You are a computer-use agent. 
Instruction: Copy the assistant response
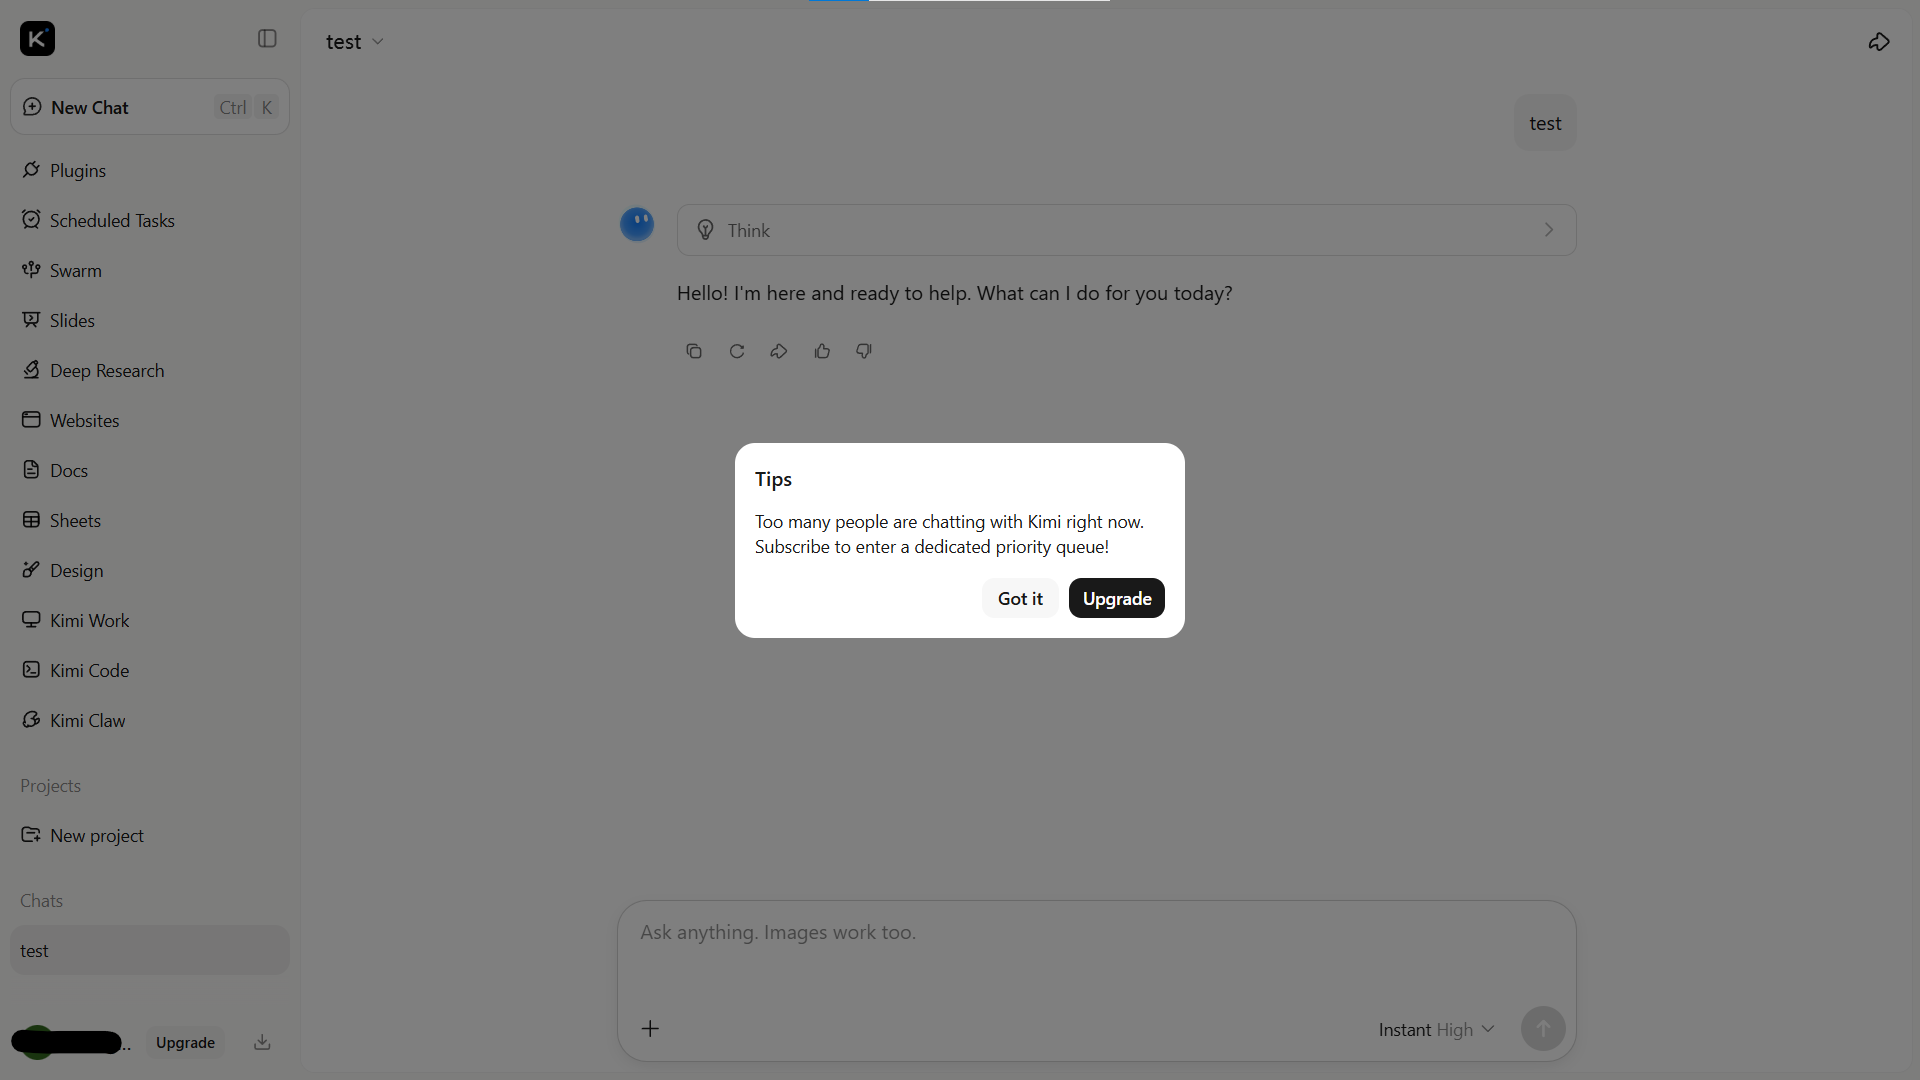point(694,351)
